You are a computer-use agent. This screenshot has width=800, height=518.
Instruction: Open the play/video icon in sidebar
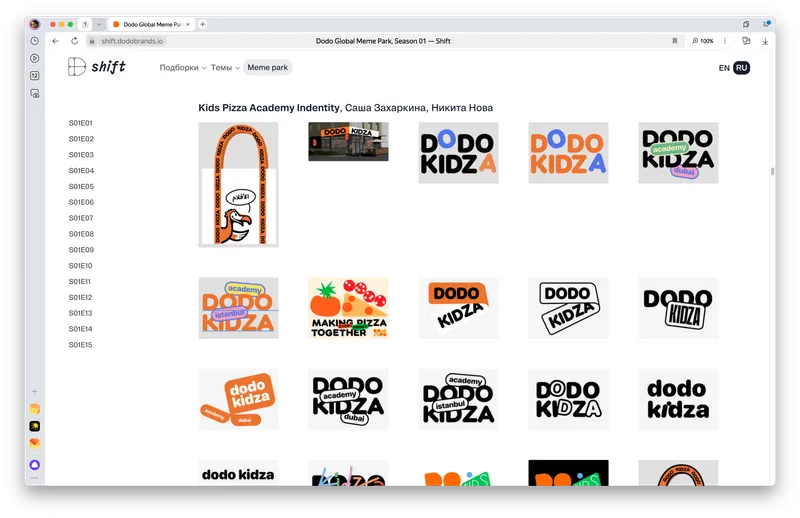pos(35,58)
